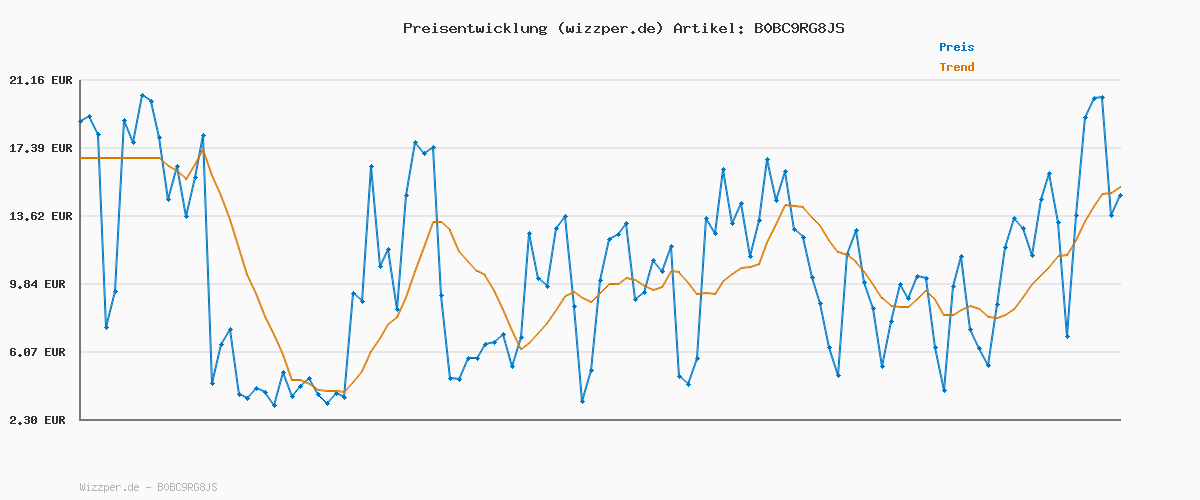
Task: Click the 21.16 EUR axis label
Action: pos(40,80)
